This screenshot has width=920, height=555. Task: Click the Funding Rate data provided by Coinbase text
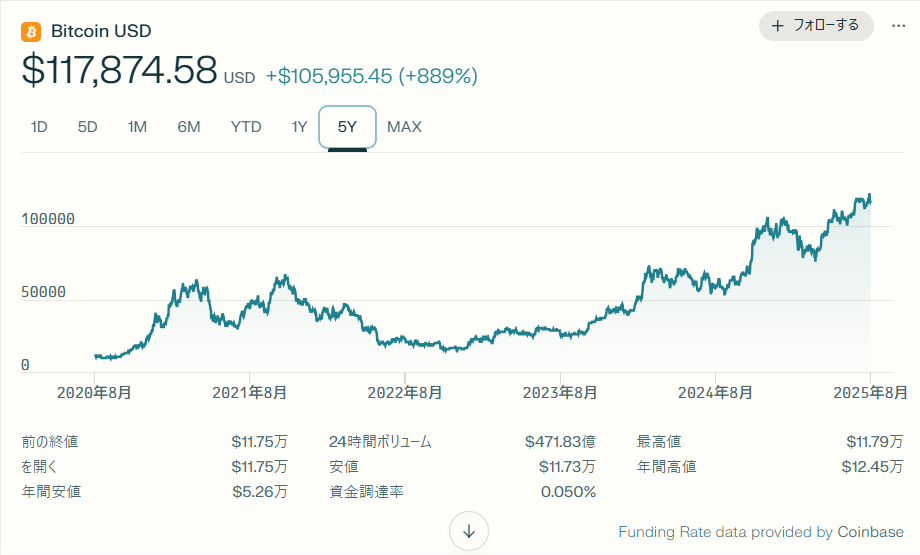click(x=761, y=532)
